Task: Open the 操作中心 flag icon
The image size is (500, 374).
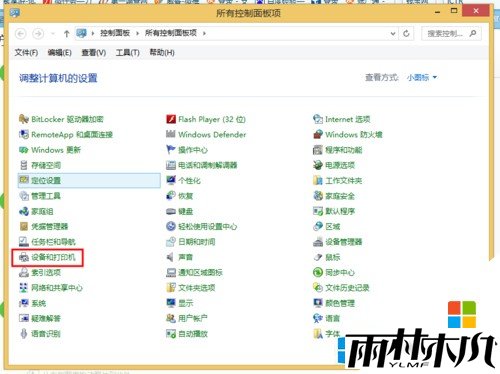Action: pos(171,150)
